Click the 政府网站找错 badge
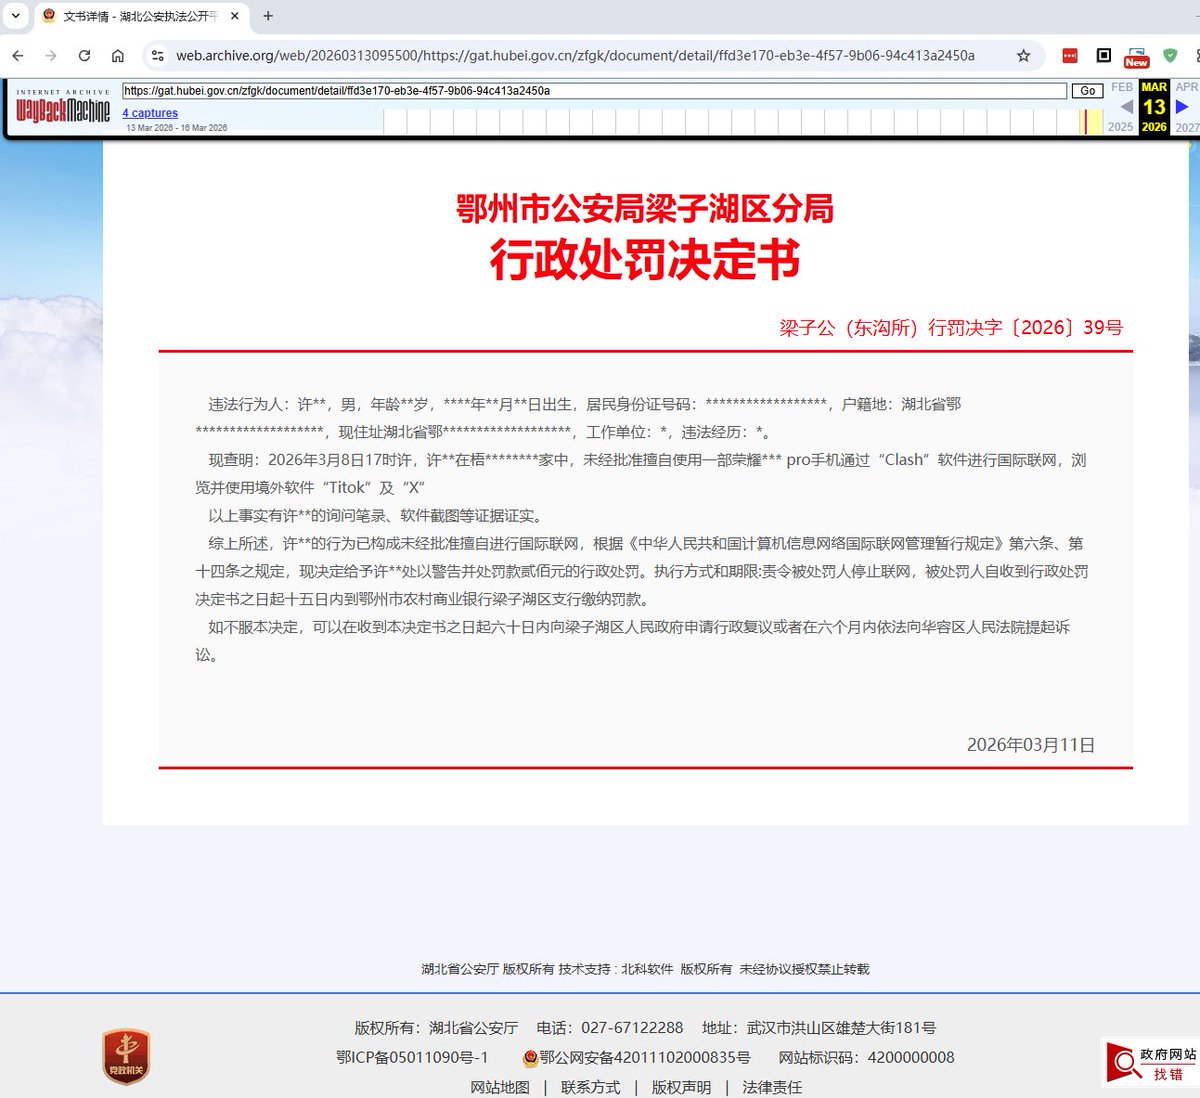The height and width of the screenshot is (1098, 1200). 1150,1063
